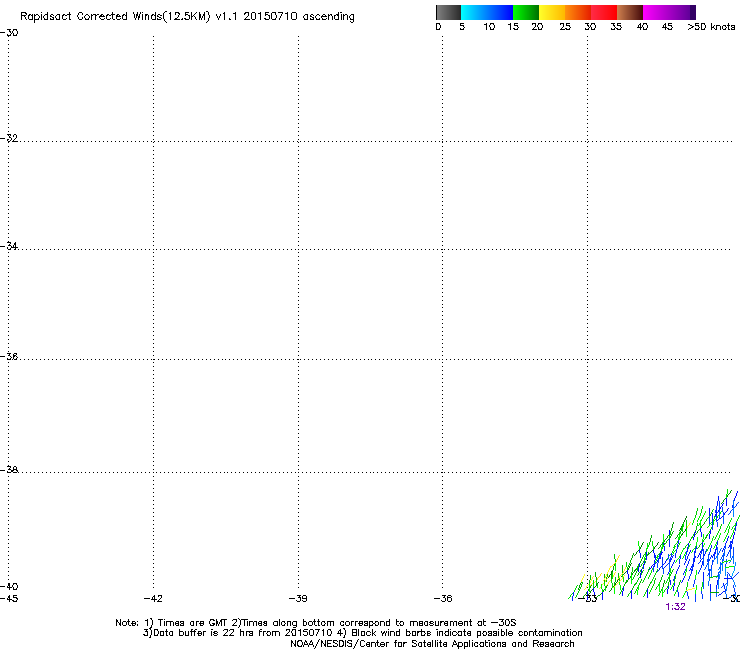
Task: Click the -42 longitude axis label
Action: [153, 599]
